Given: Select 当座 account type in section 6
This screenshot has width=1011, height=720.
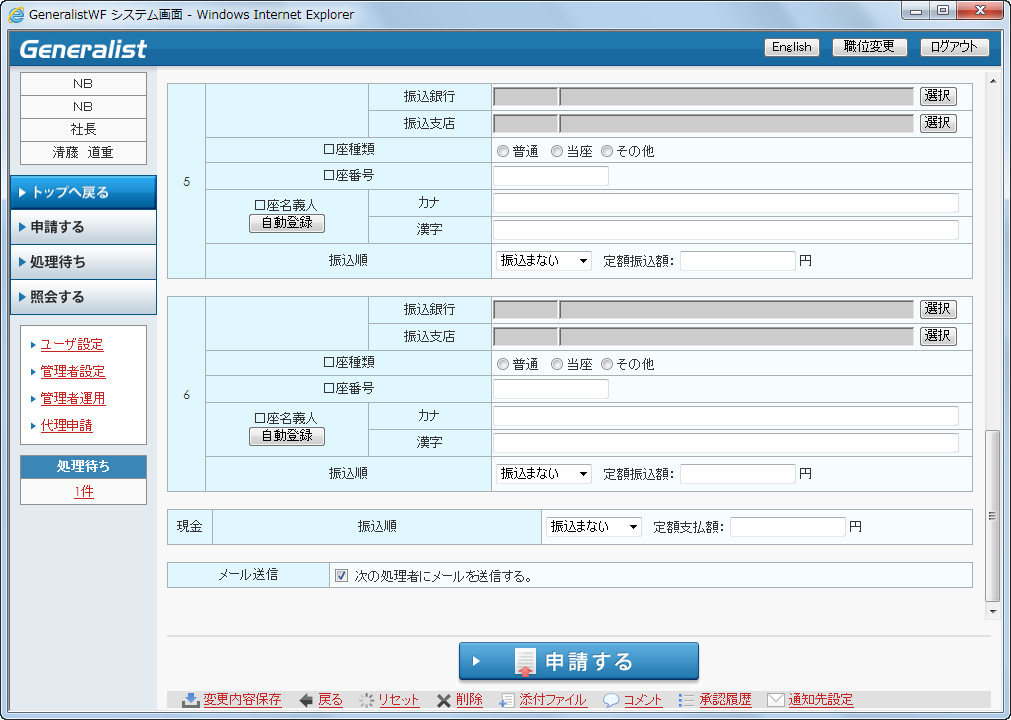Looking at the screenshot, I should 557,365.
